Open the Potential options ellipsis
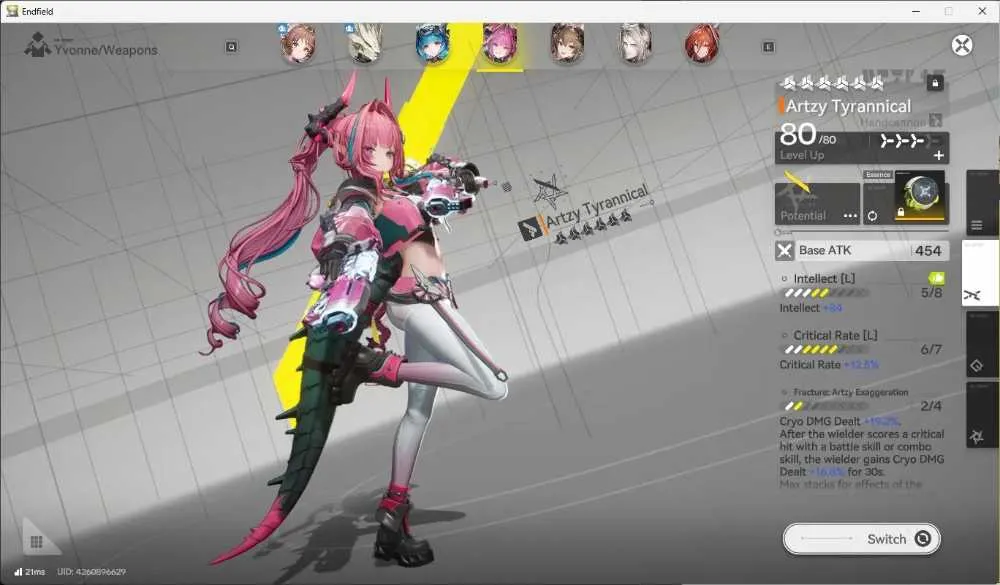 850,216
